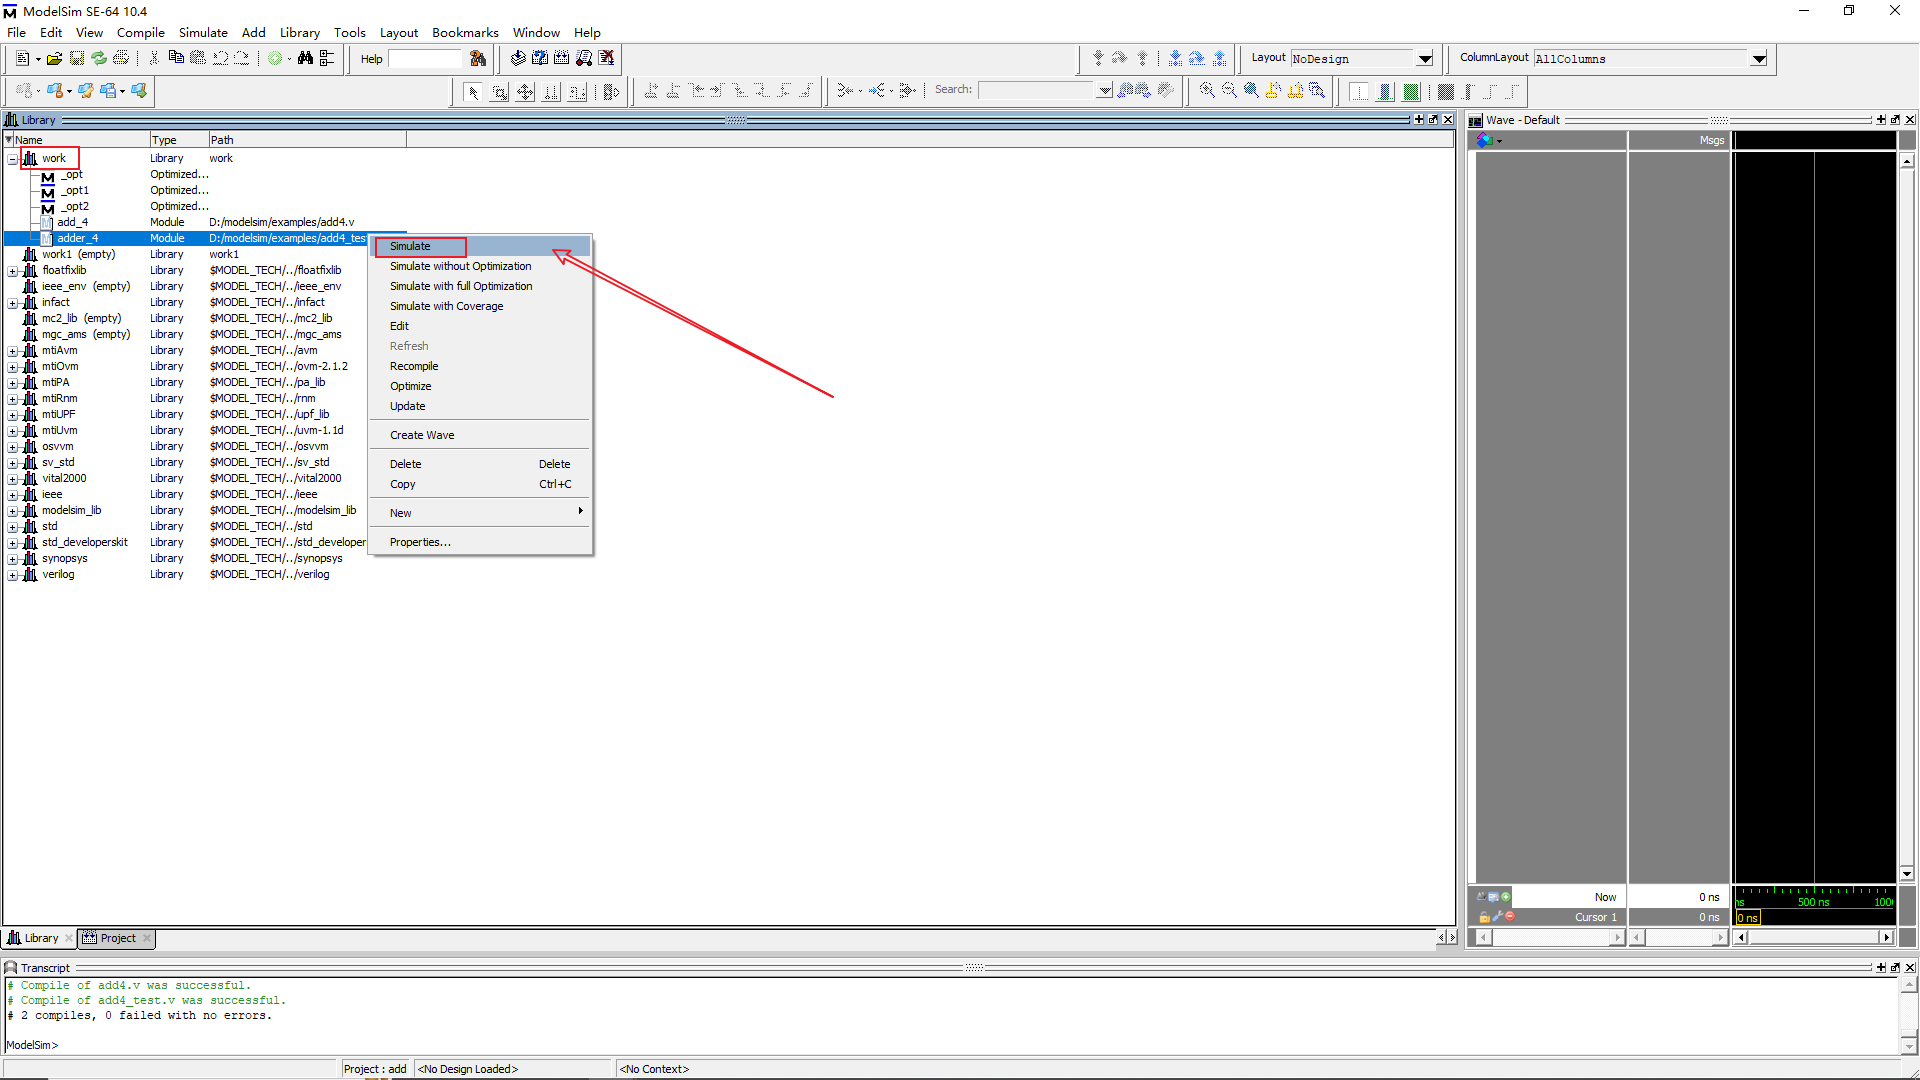Click the Collapse All tree icon
Screen dimensions: 1920x1080
coord(327,58)
